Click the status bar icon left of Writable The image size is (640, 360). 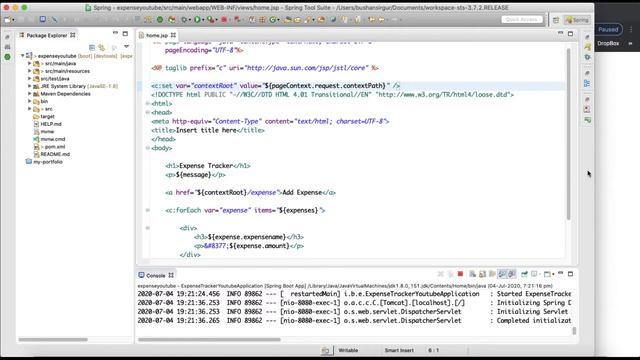click(x=326, y=350)
